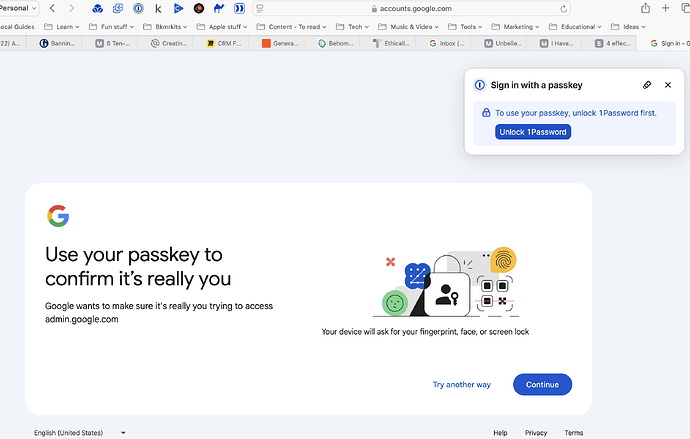Switch to the Bannin... tab

[55, 43]
